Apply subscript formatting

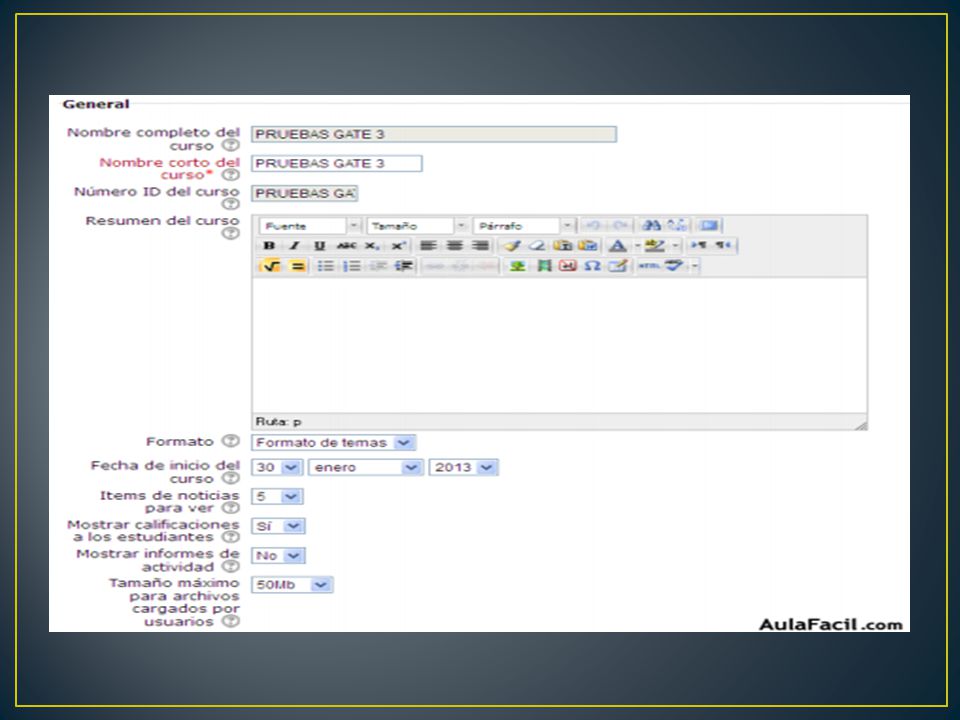[372, 246]
